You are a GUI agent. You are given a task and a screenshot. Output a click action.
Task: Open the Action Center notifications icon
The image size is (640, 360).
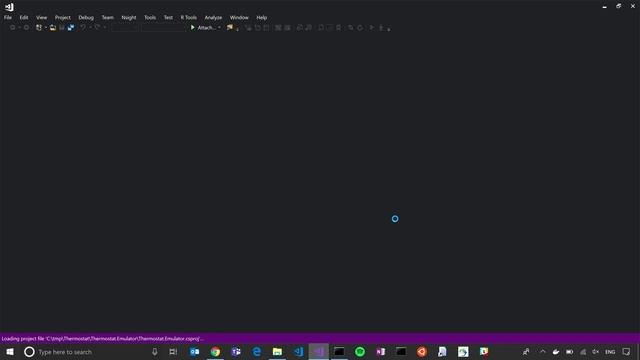[x=626, y=352]
